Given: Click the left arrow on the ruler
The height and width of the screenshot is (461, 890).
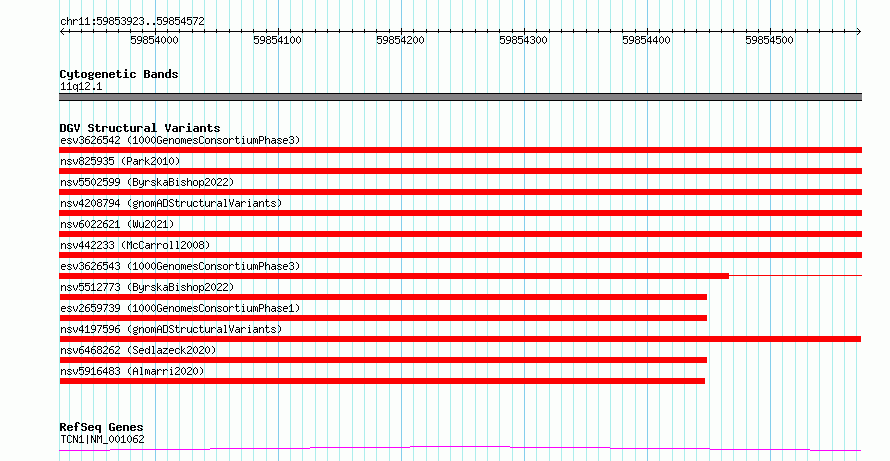Looking at the screenshot, I should pyautogui.click(x=62, y=32).
